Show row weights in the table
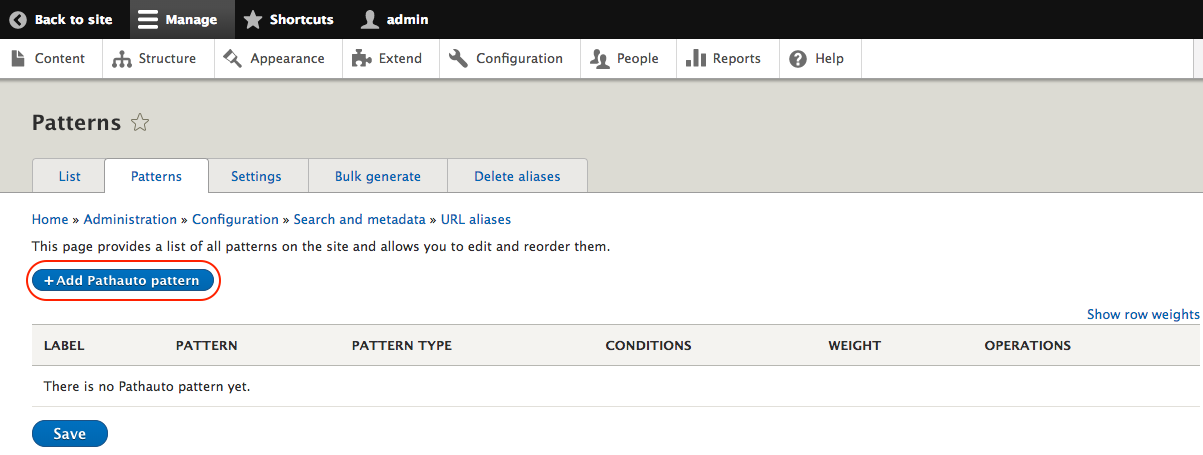Screen dimensions: 1203x455 coord(1143,314)
